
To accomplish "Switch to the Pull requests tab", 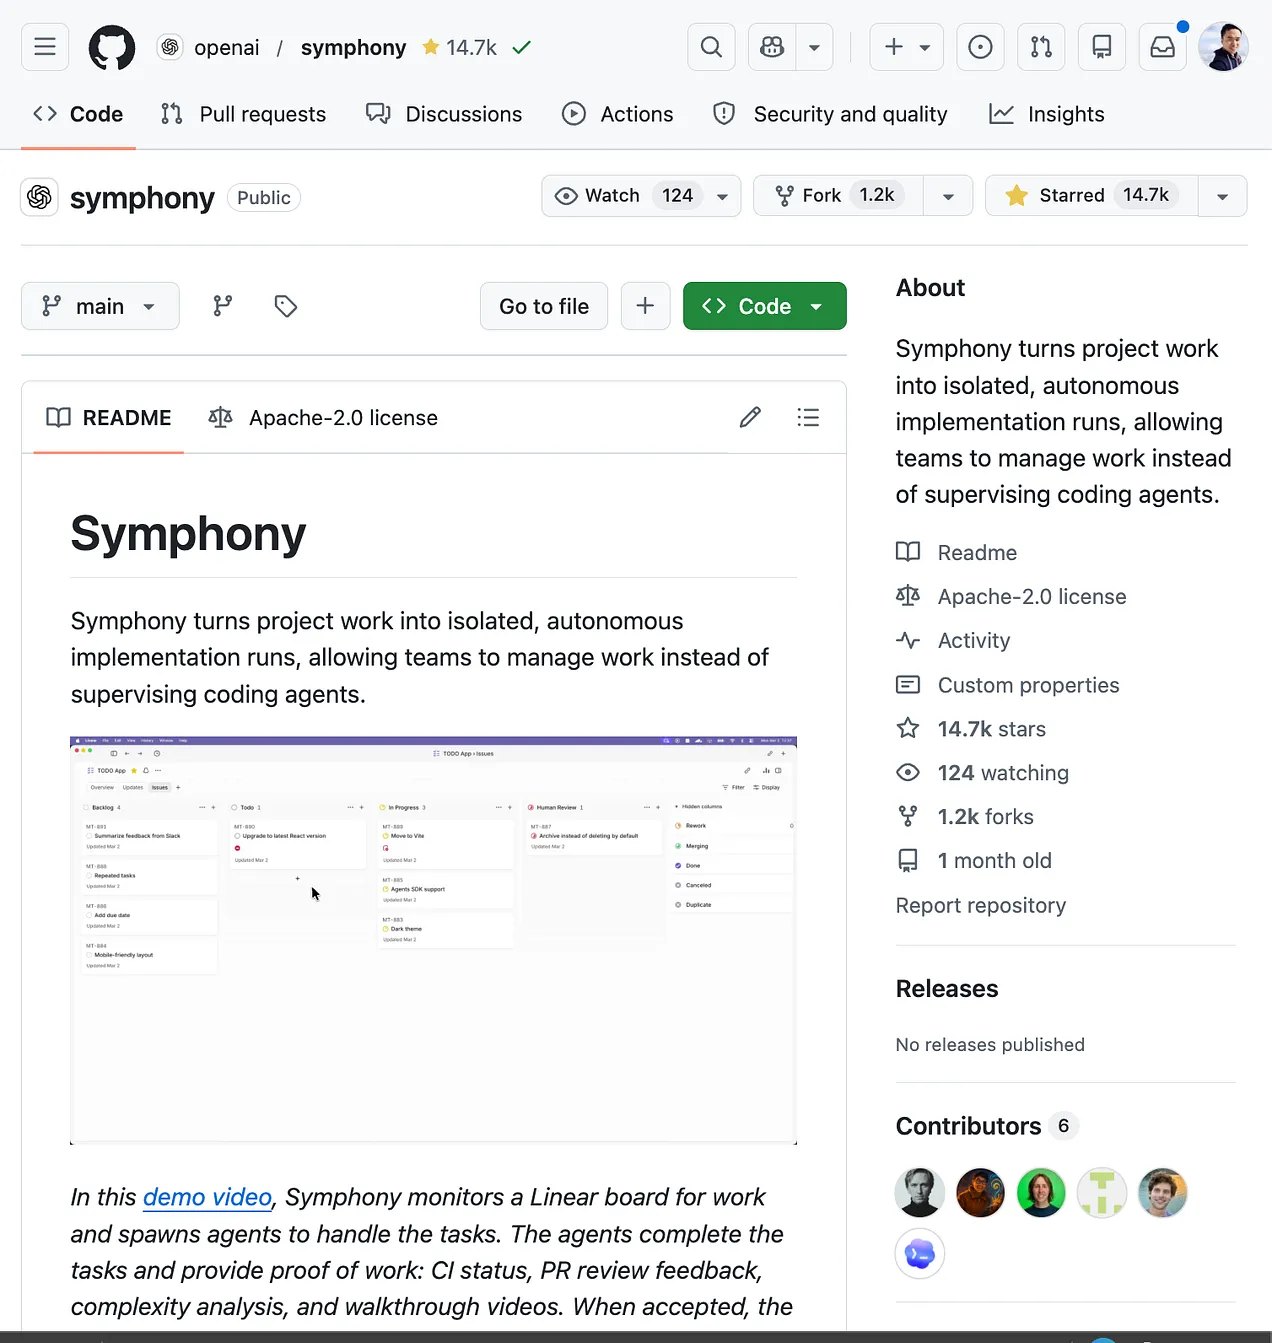I will (244, 114).
